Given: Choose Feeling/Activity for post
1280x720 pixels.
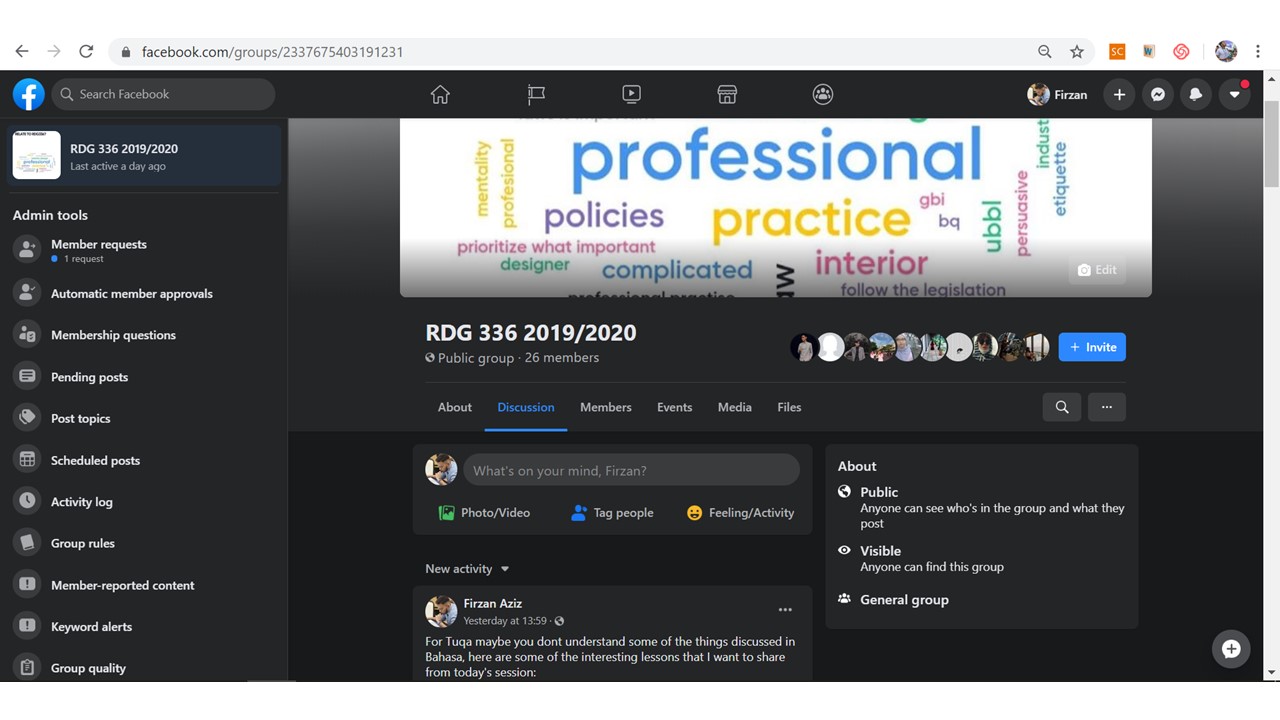Looking at the screenshot, I should 740,513.
